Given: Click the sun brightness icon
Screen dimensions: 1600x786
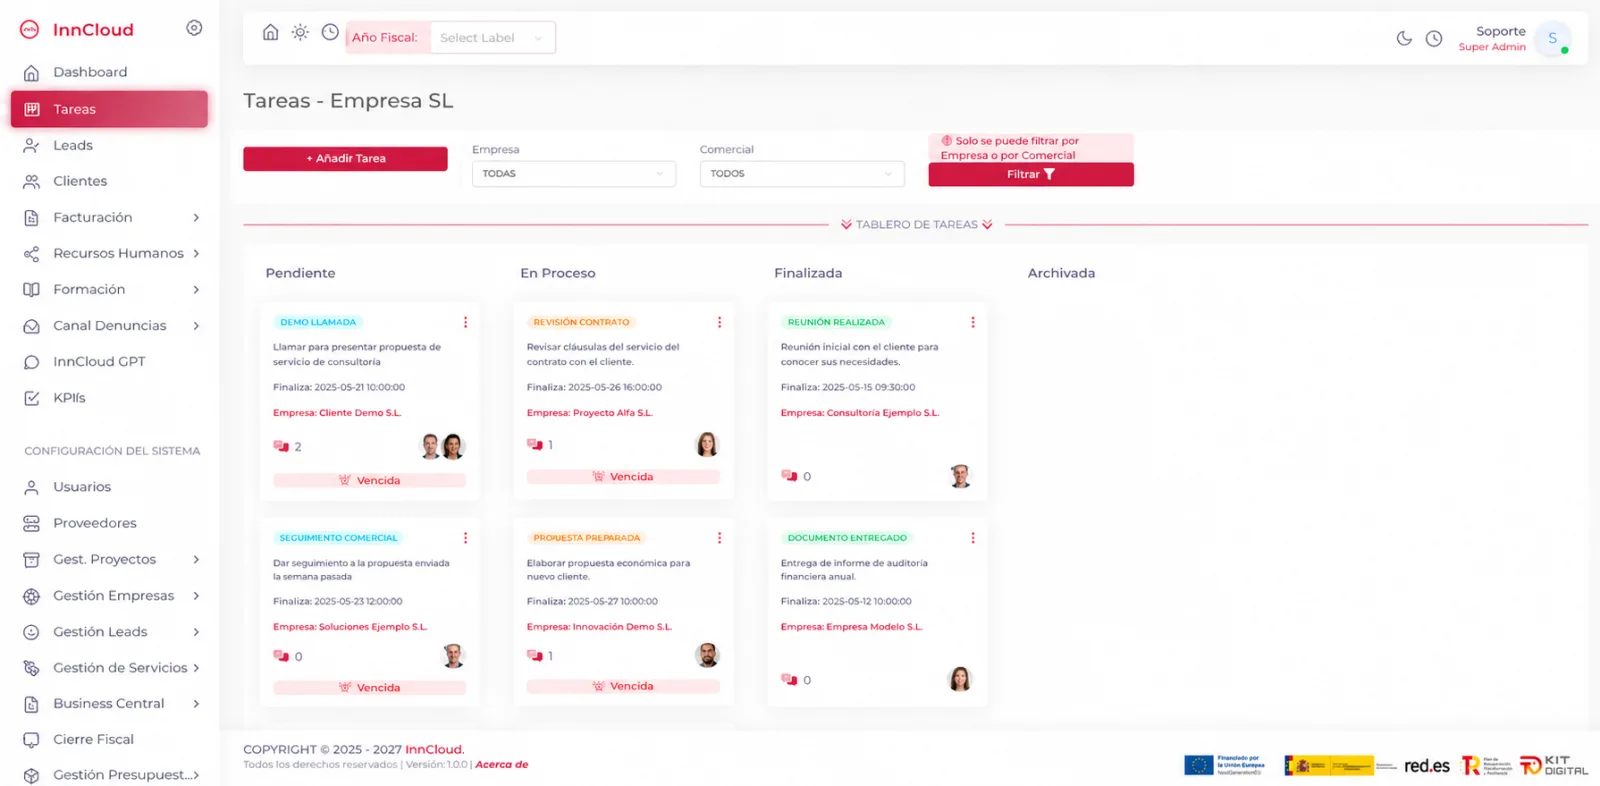Looking at the screenshot, I should click(300, 32).
